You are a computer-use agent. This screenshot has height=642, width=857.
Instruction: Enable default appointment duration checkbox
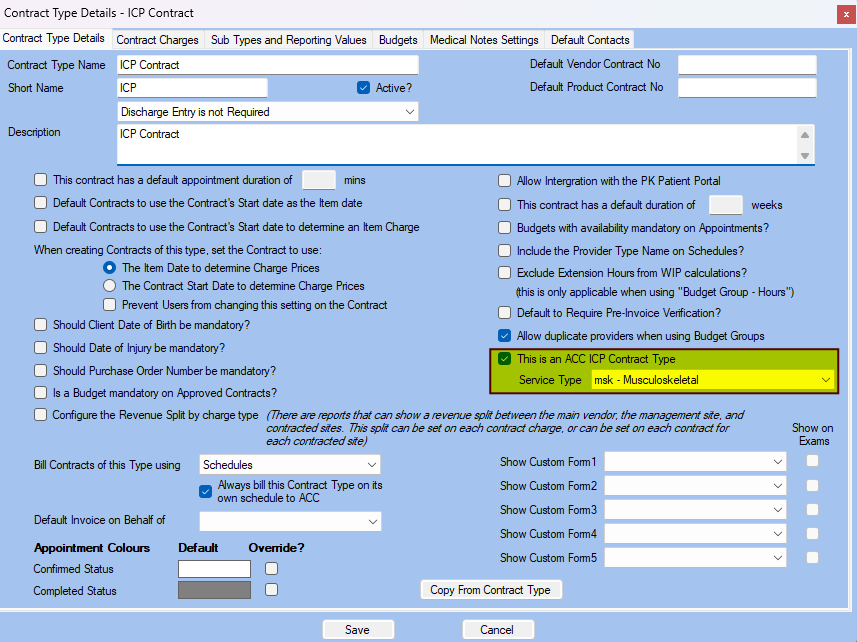click(x=40, y=180)
